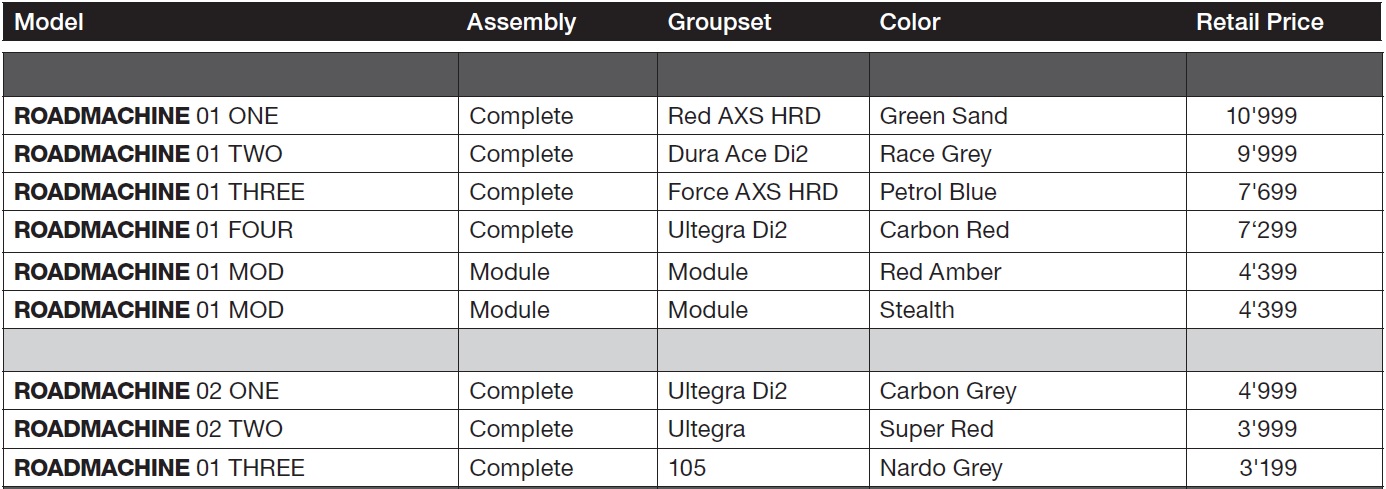Select the ROADMACHINE 01 ONE row
Image resolution: width=1386 pixels, height=489 pixels.
click(x=692, y=116)
